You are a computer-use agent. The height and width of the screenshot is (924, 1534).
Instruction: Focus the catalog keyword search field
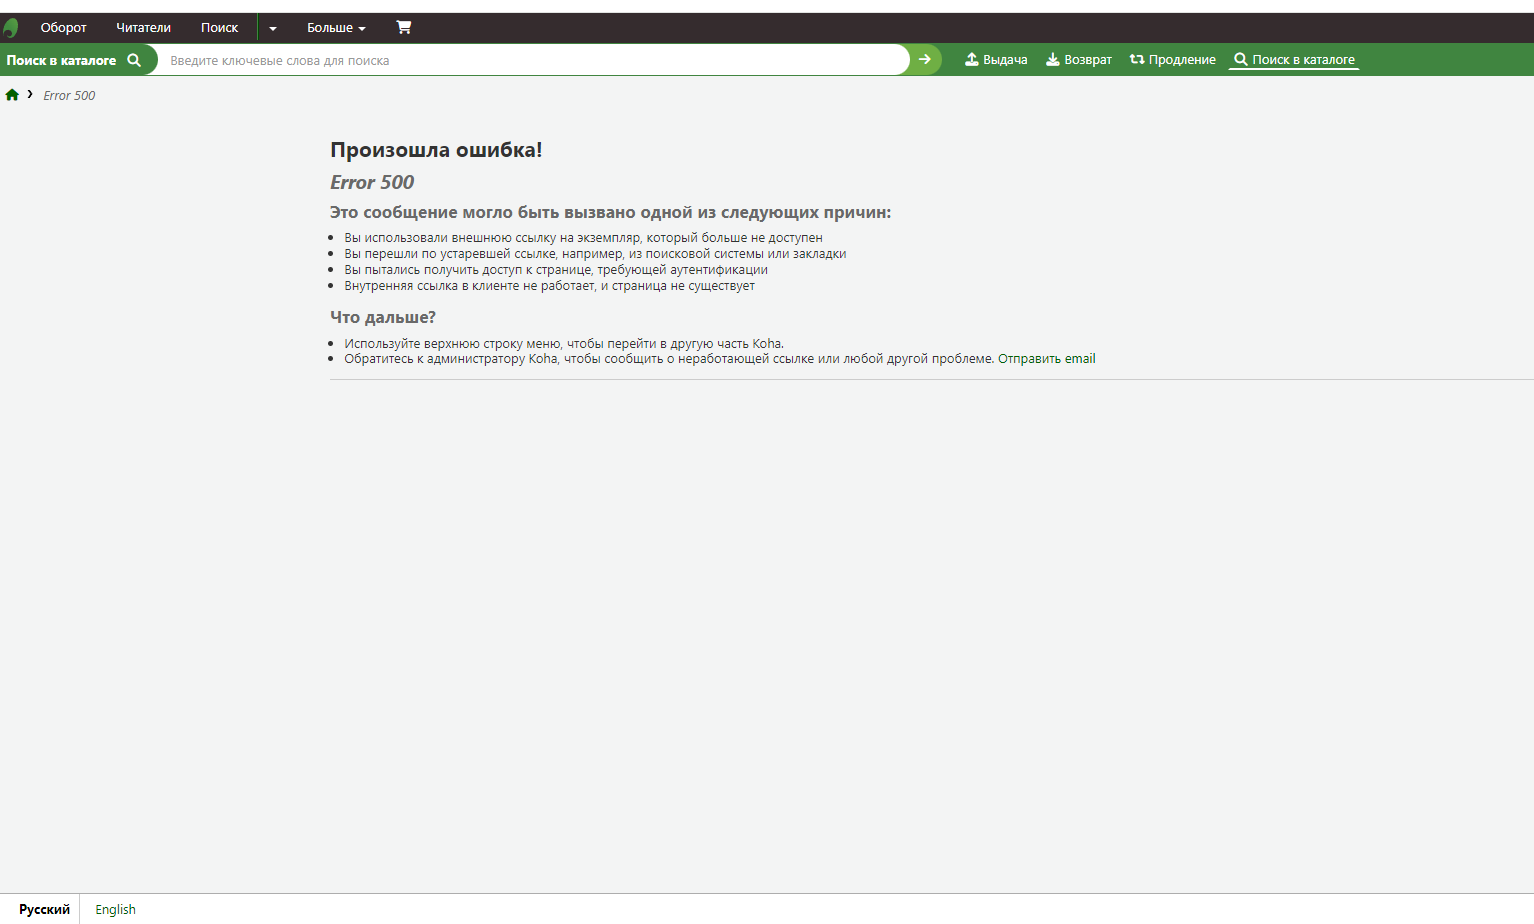pyautogui.click(x=535, y=60)
